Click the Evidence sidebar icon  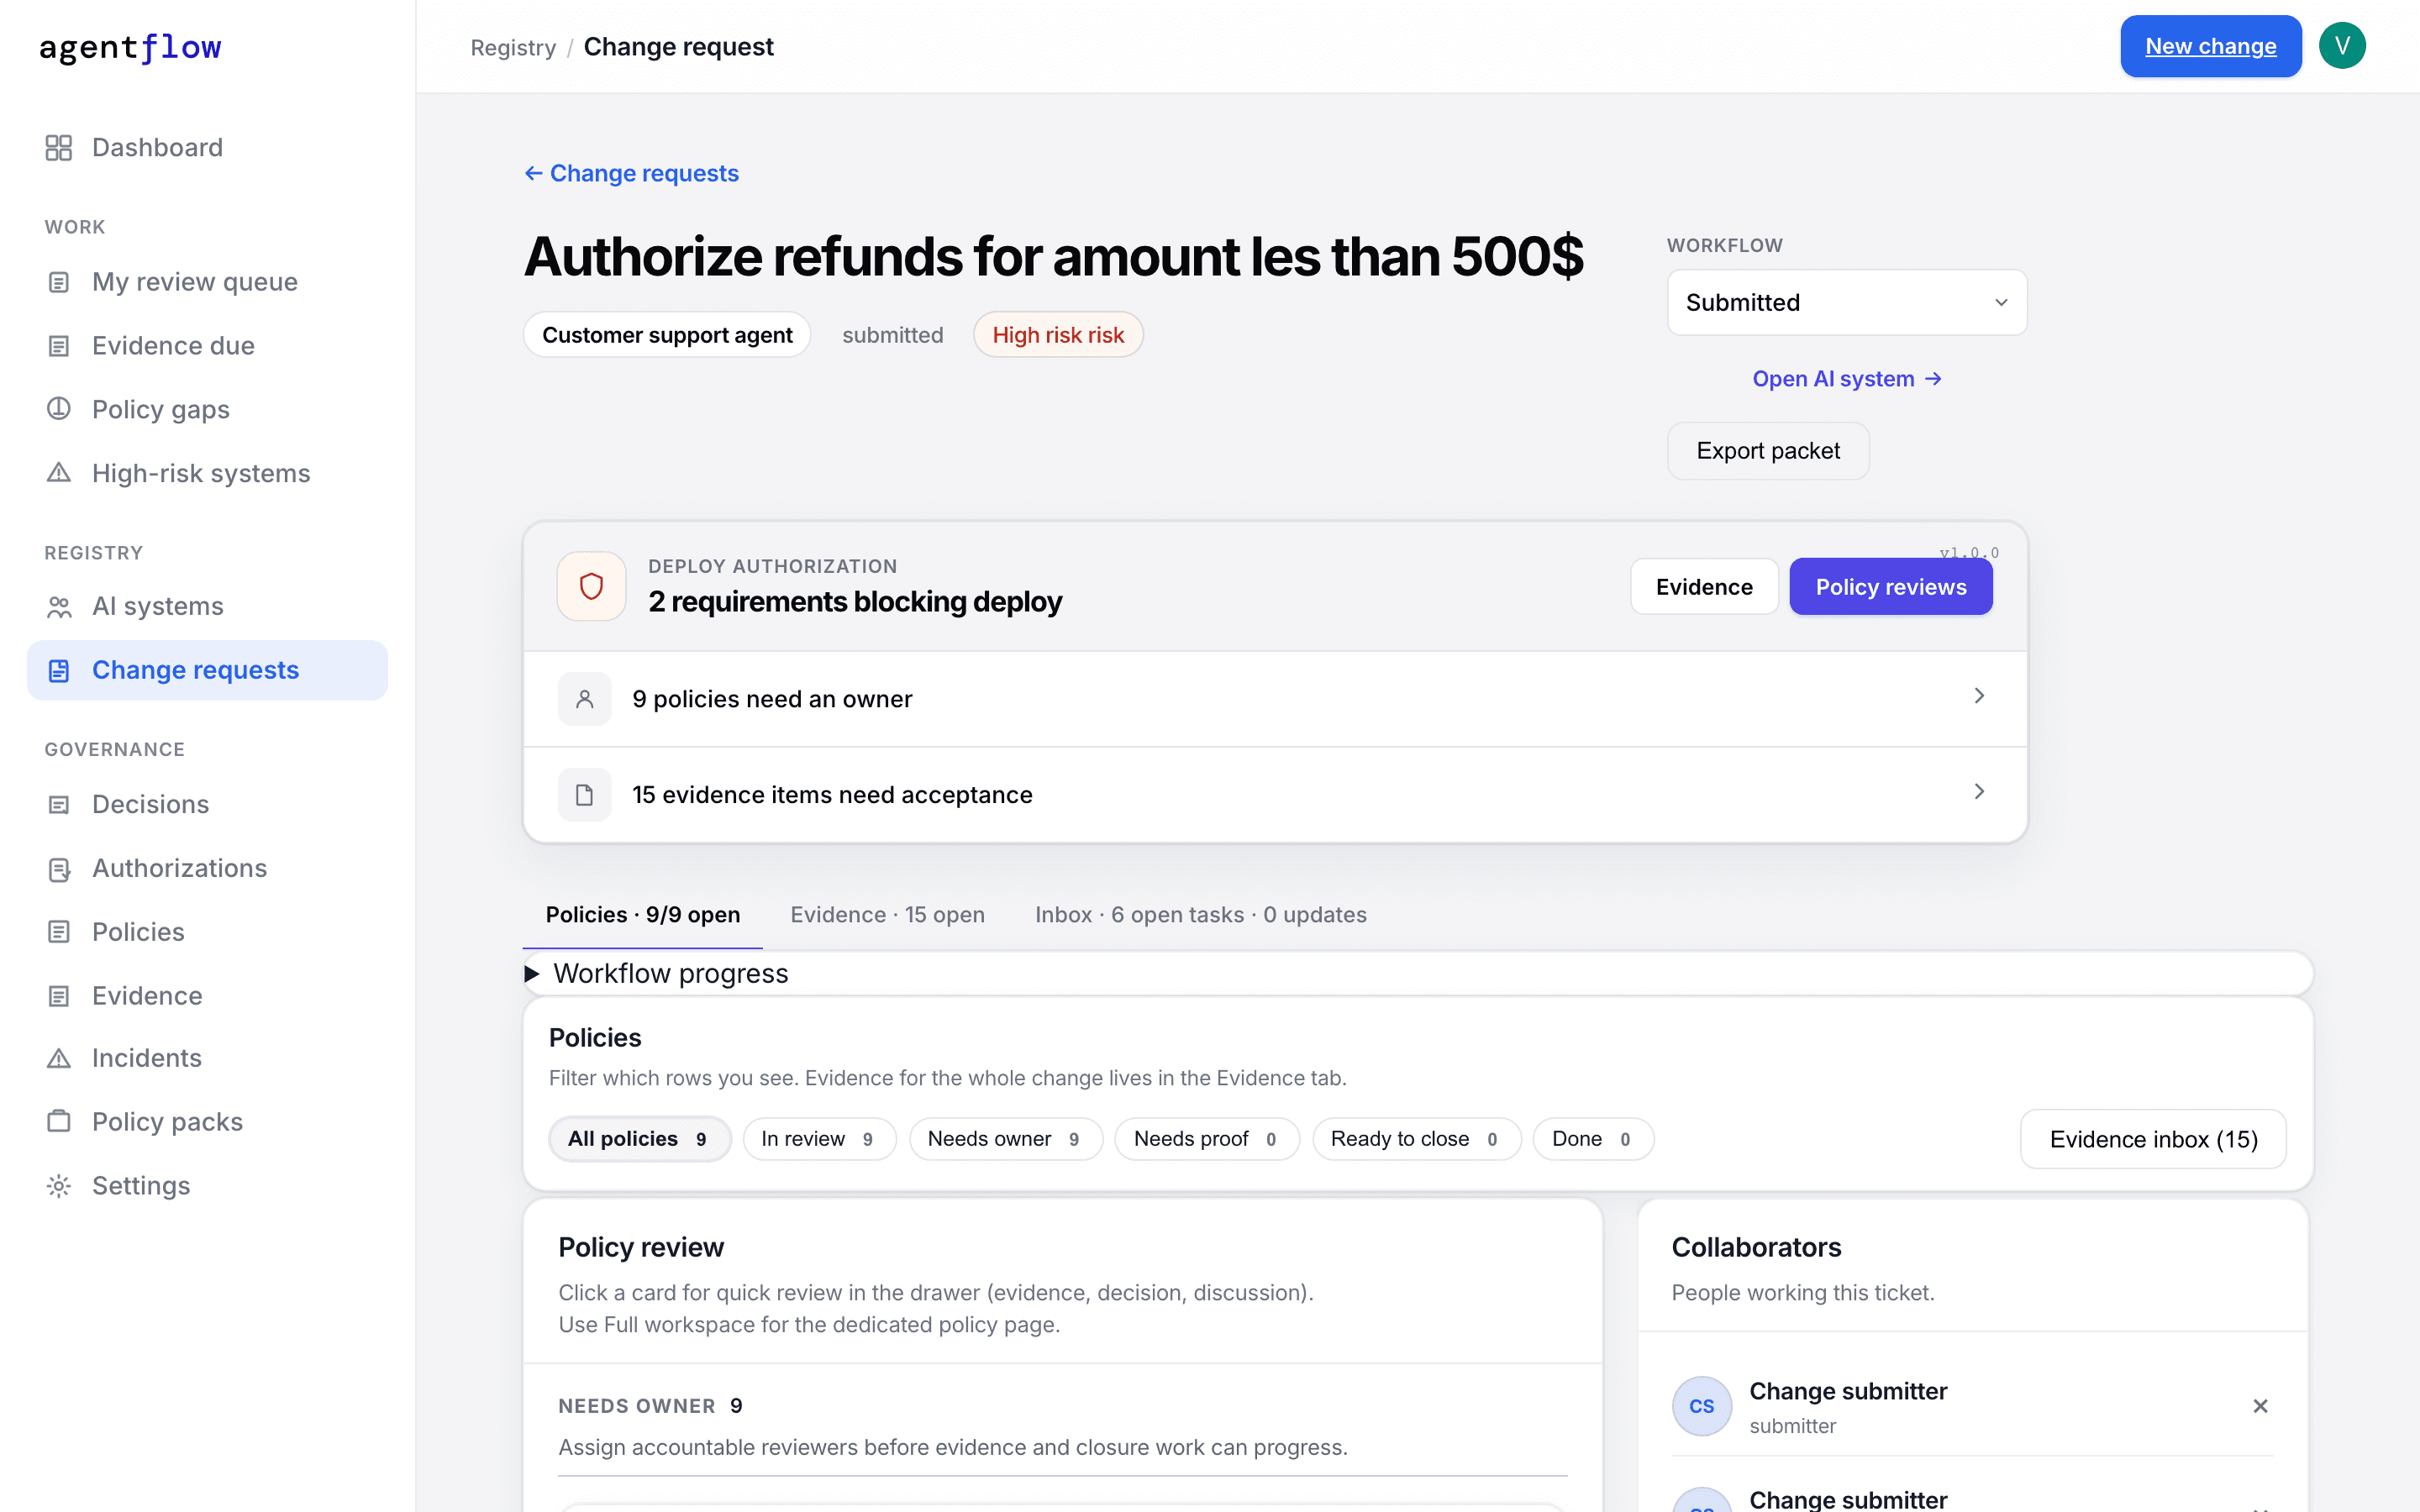point(59,996)
